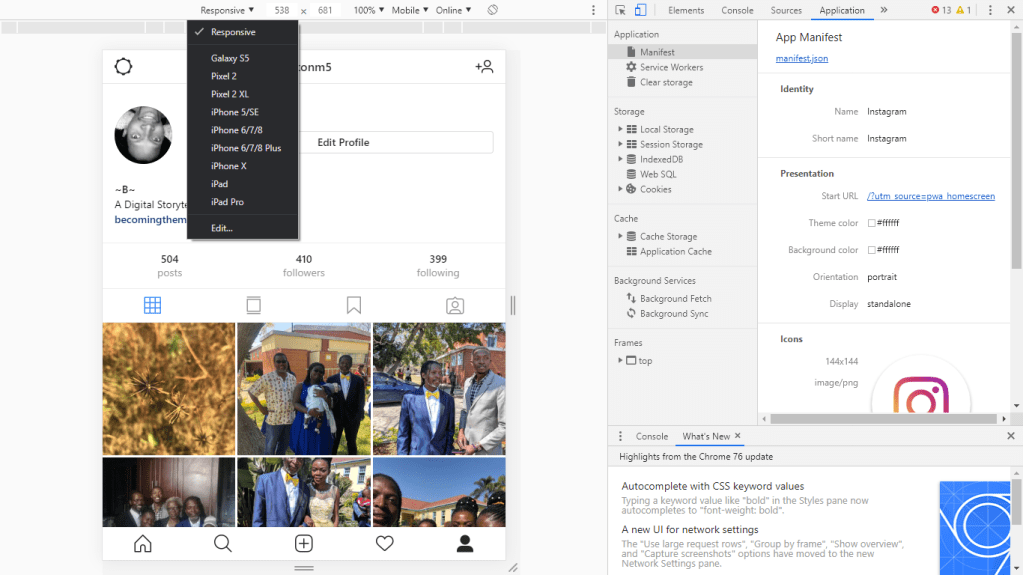Open the 100% zoom dropdown
Screen dimensions: 1023x575
(368, 10)
